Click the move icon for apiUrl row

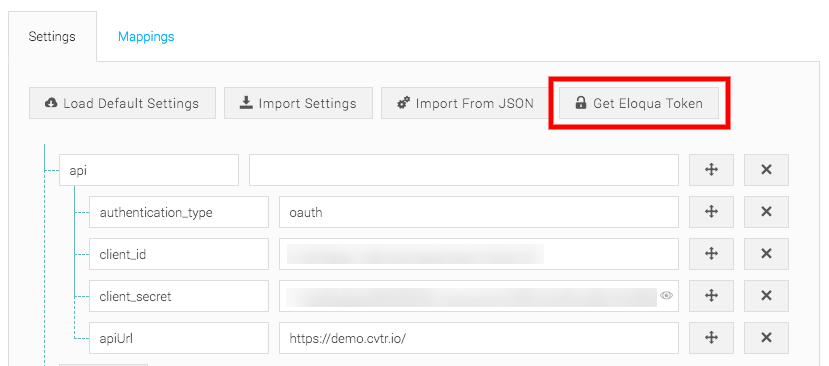tap(711, 337)
